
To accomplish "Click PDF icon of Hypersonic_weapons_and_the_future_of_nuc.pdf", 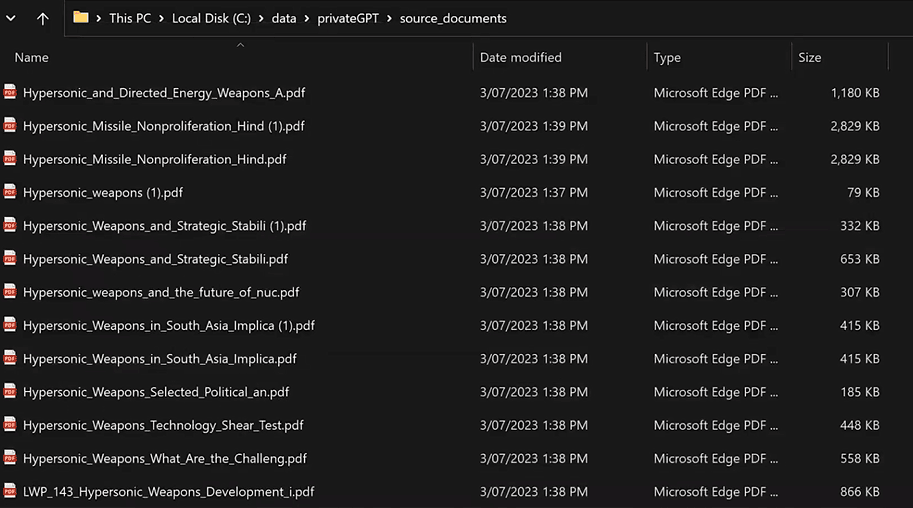I will click(10, 291).
